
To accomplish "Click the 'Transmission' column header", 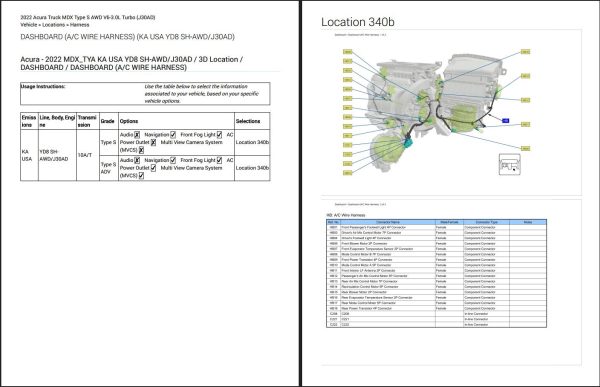I will (87, 121).
